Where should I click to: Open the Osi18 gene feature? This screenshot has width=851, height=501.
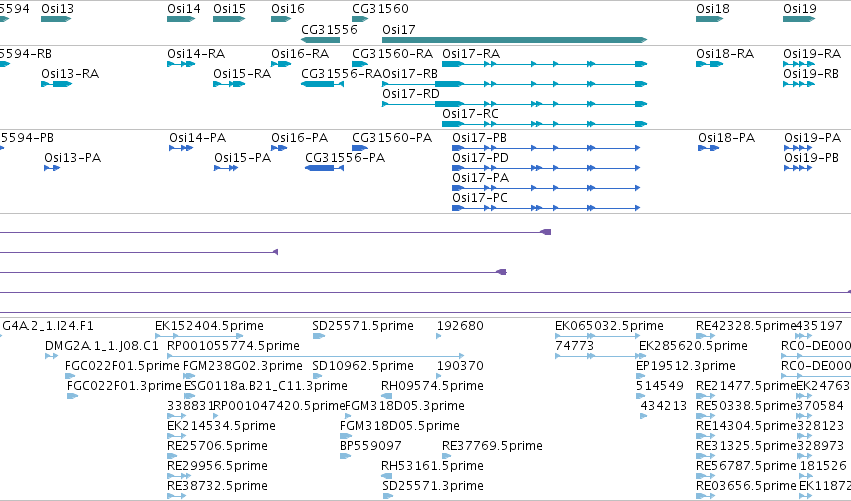709,19
